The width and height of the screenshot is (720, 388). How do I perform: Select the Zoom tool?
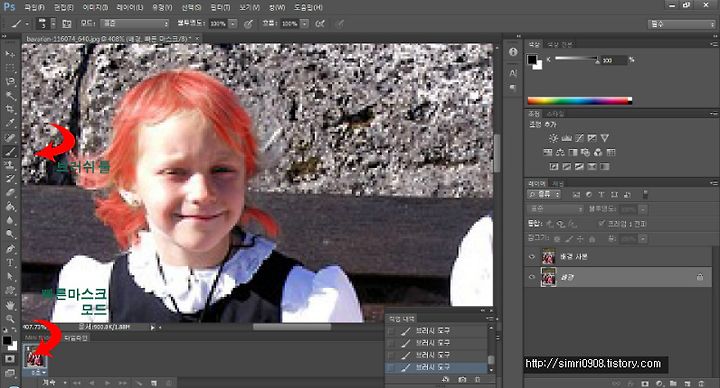tap(10, 318)
